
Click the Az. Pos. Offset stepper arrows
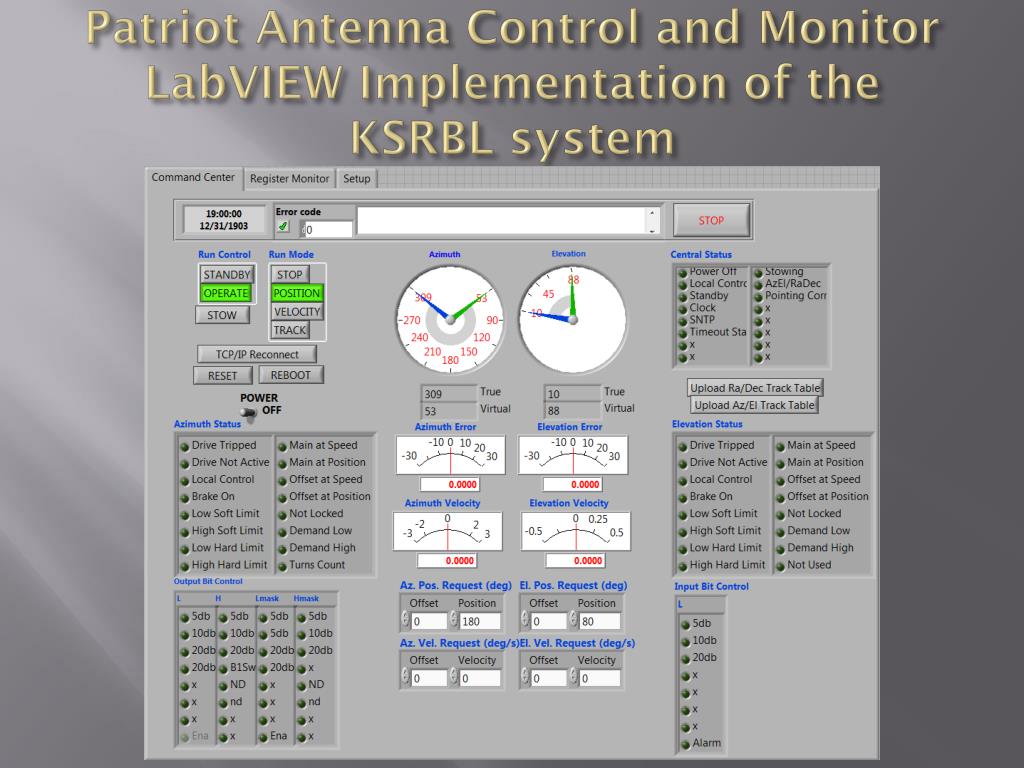406,619
